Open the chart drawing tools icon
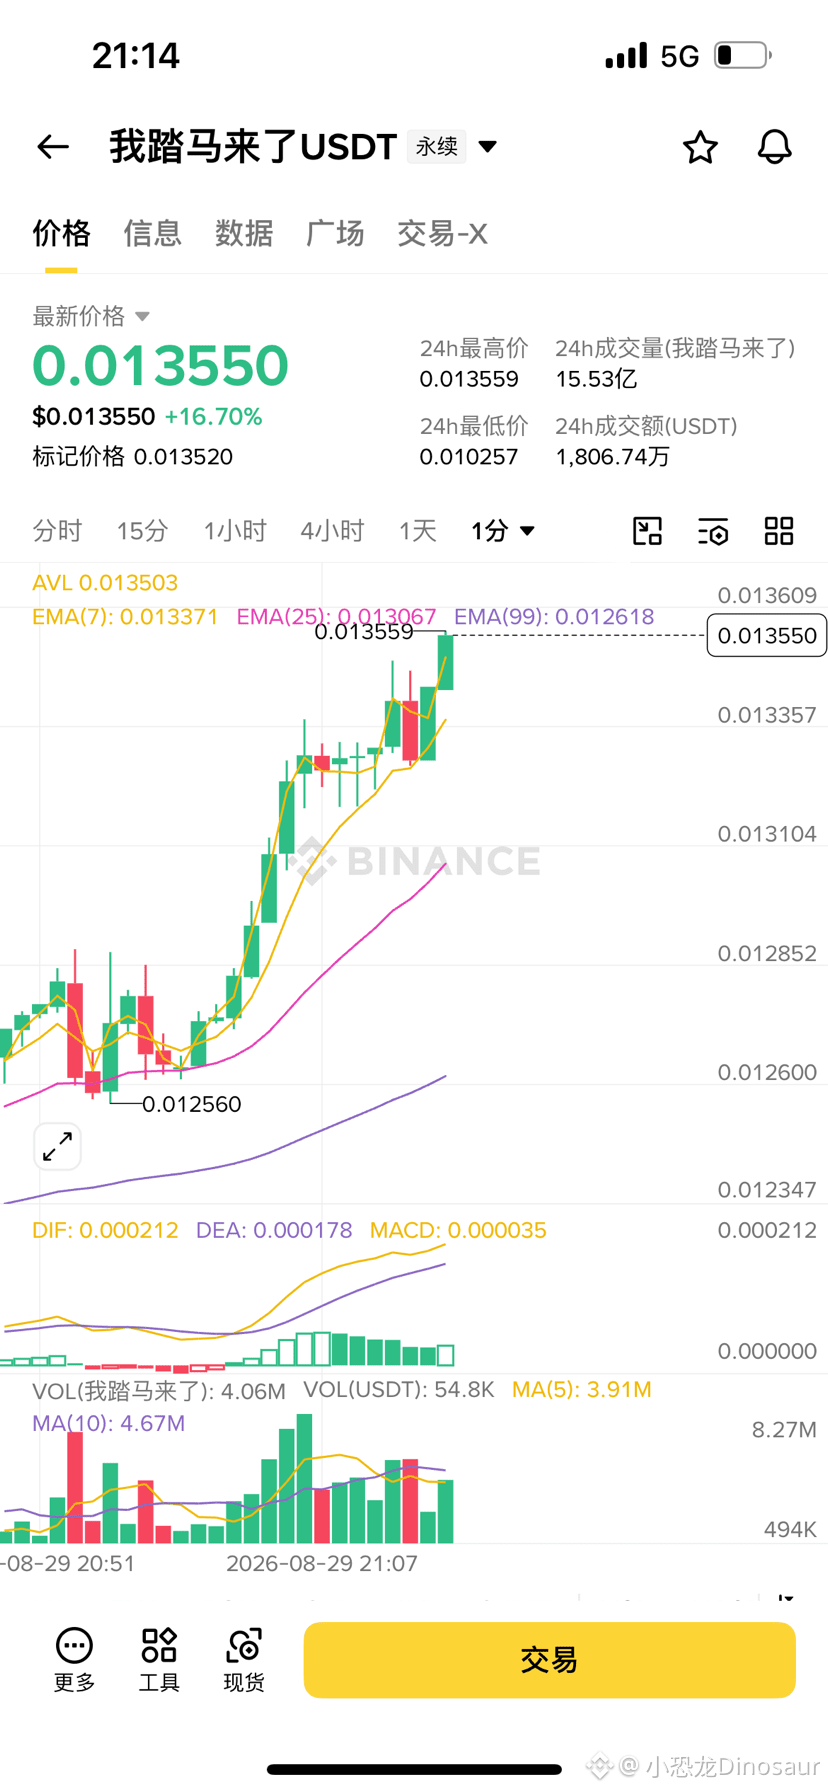This screenshot has width=828, height=1792. (x=648, y=531)
